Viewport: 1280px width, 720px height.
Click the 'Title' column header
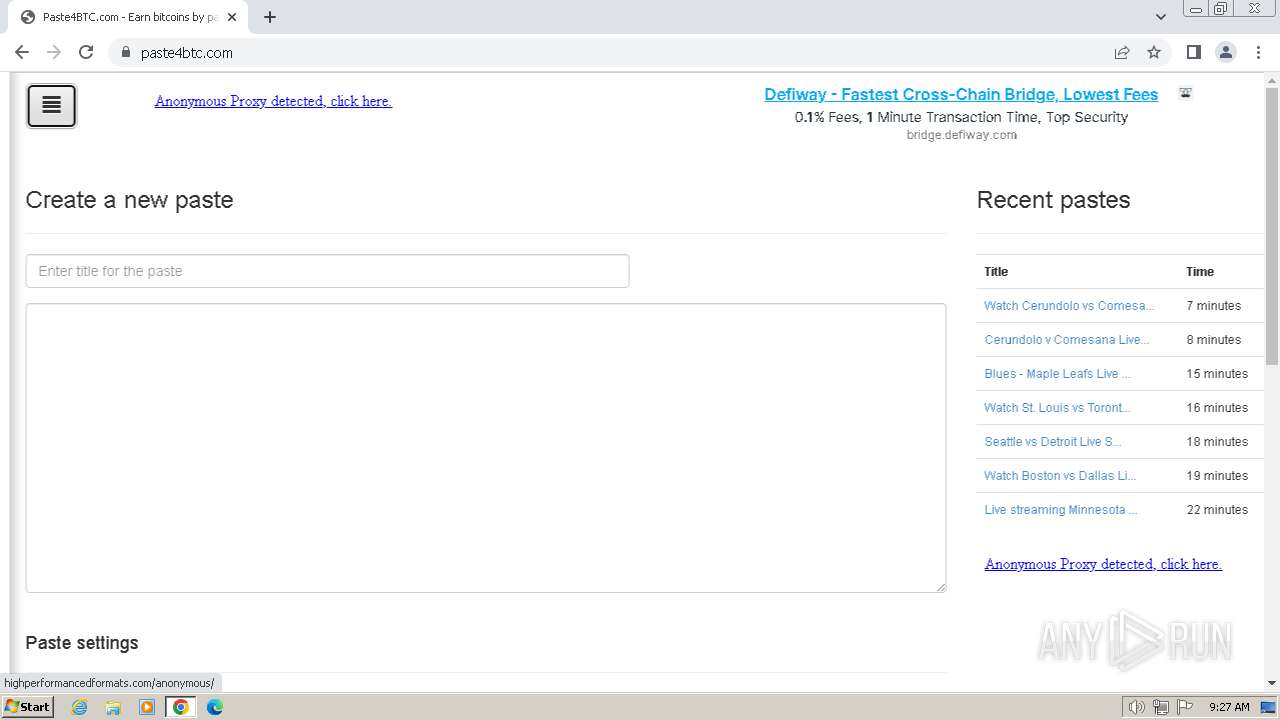coord(996,272)
